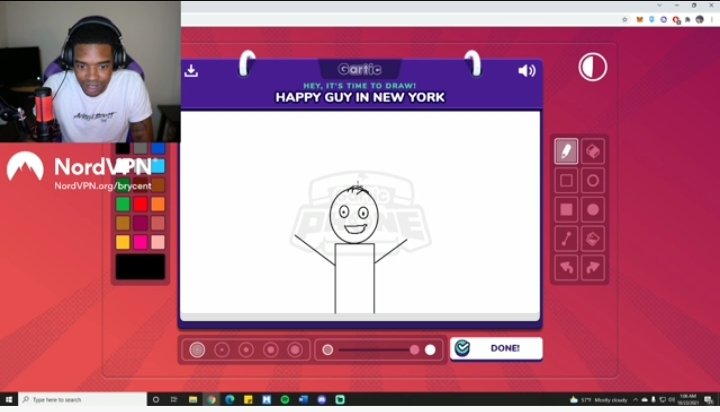Switch to Chrome on the taskbar
The image size is (720, 412).
click(x=211, y=400)
